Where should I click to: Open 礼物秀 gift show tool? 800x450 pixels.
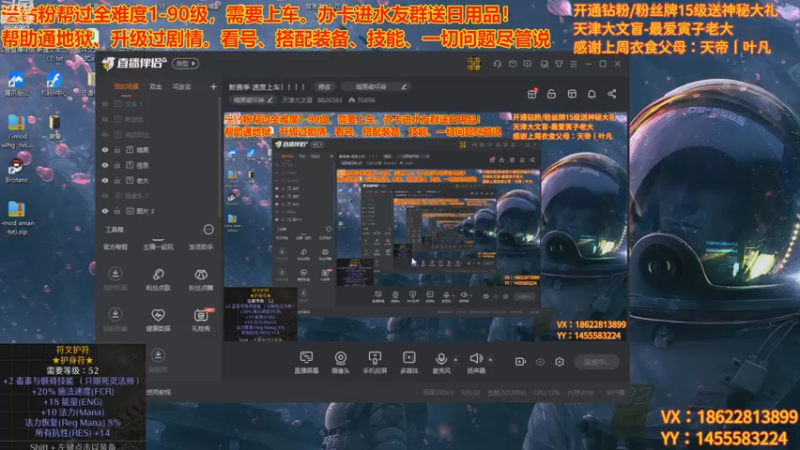click(201, 320)
